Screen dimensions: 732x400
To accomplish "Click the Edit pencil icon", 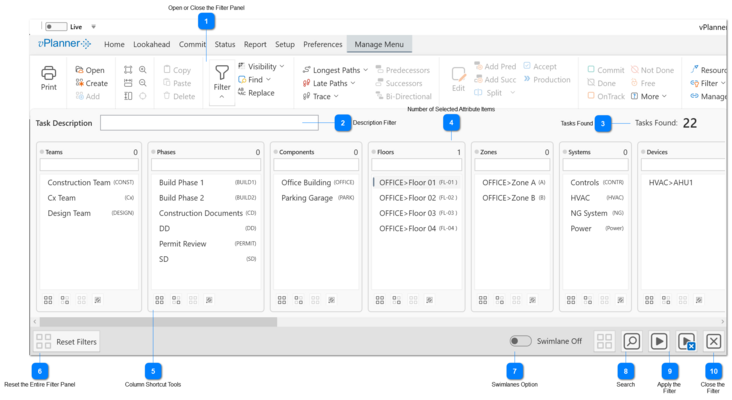I will pyautogui.click(x=458, y=75).
